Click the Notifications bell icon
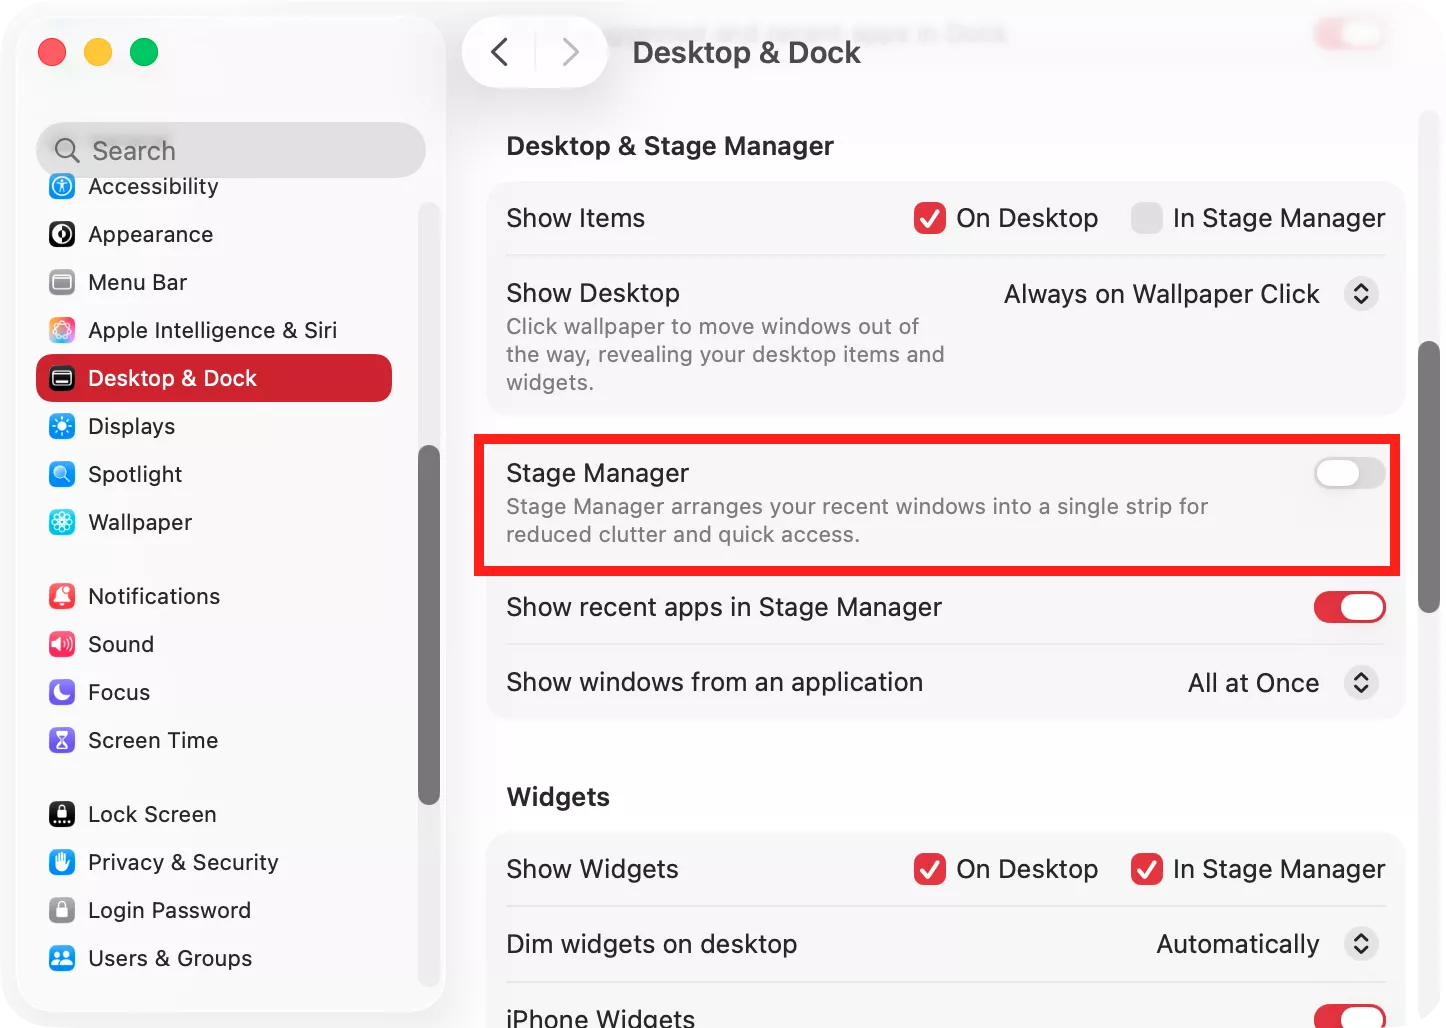This screenshot has width=1446, height=1028. point(62,596)
